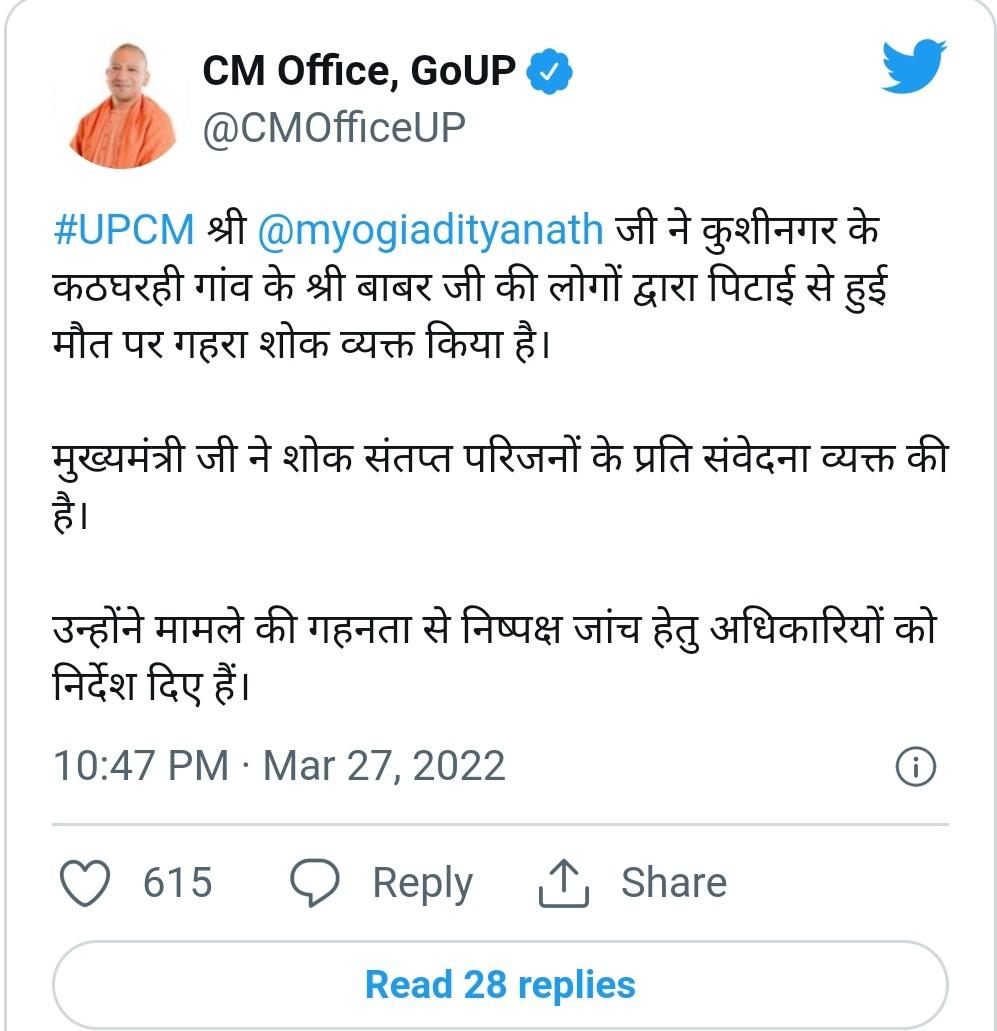The height and width of the screenshot is (1031, 997).
Task: Open the Read 28 replies button
Action: pos(499,984)
